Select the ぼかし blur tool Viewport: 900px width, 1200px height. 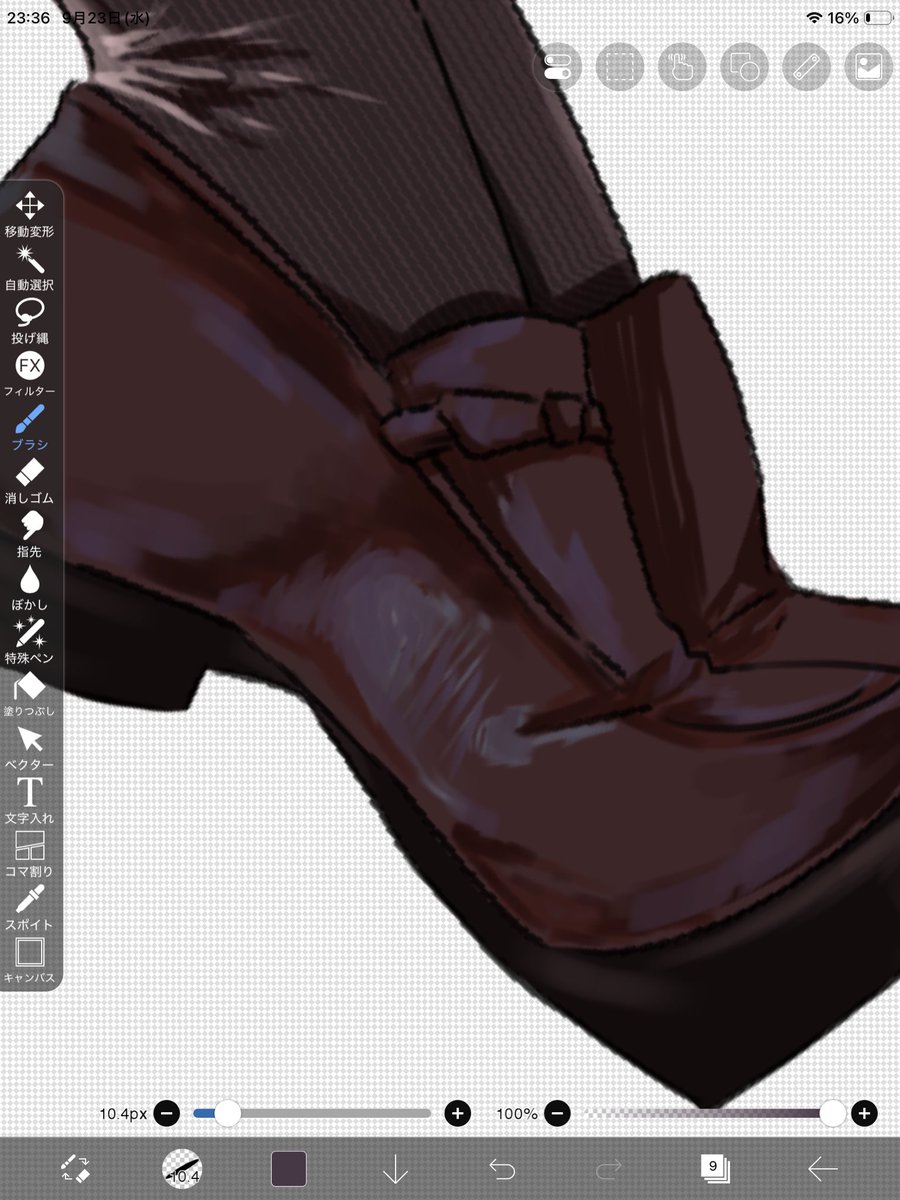pyautogui.click(x=30, y=588)
